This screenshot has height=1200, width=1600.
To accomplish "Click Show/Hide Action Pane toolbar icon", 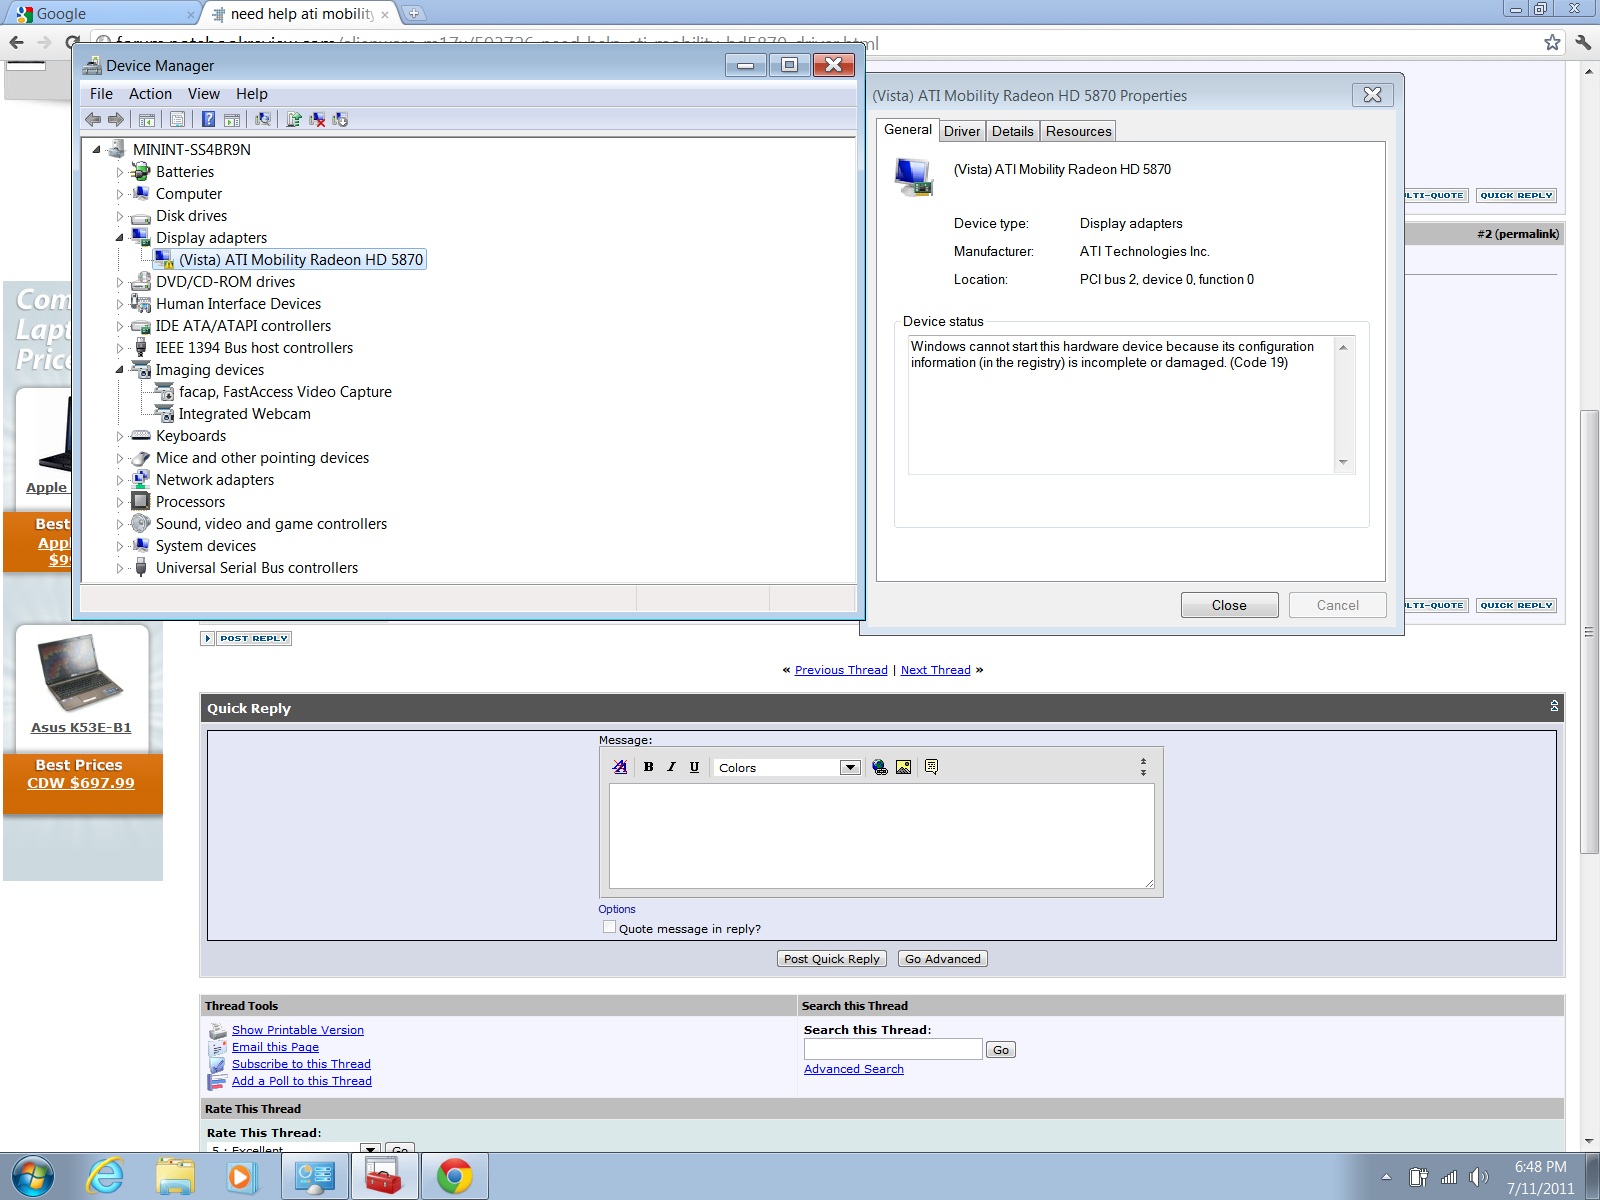I will [x=232, y=120].
